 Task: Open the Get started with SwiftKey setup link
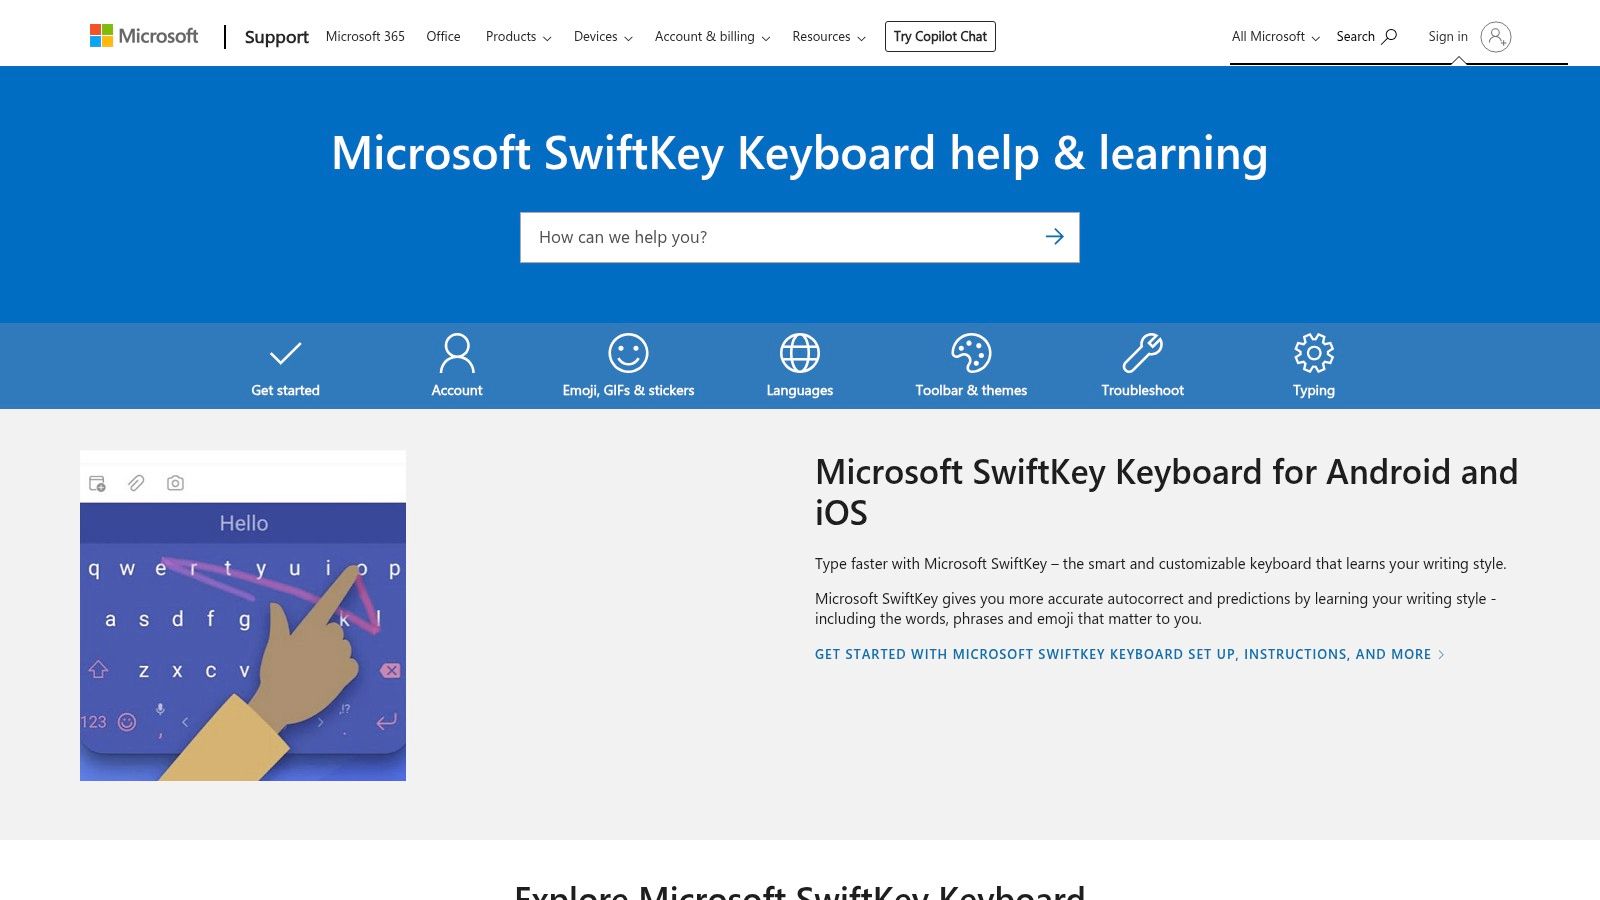click(x=1129, y=654)
